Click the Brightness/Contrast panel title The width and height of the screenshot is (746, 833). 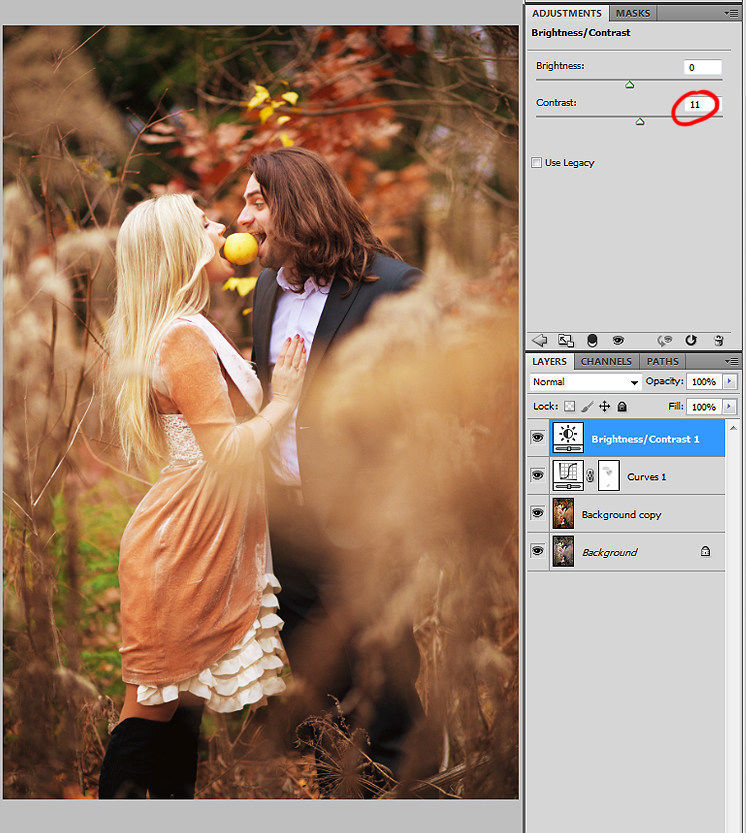581,32
